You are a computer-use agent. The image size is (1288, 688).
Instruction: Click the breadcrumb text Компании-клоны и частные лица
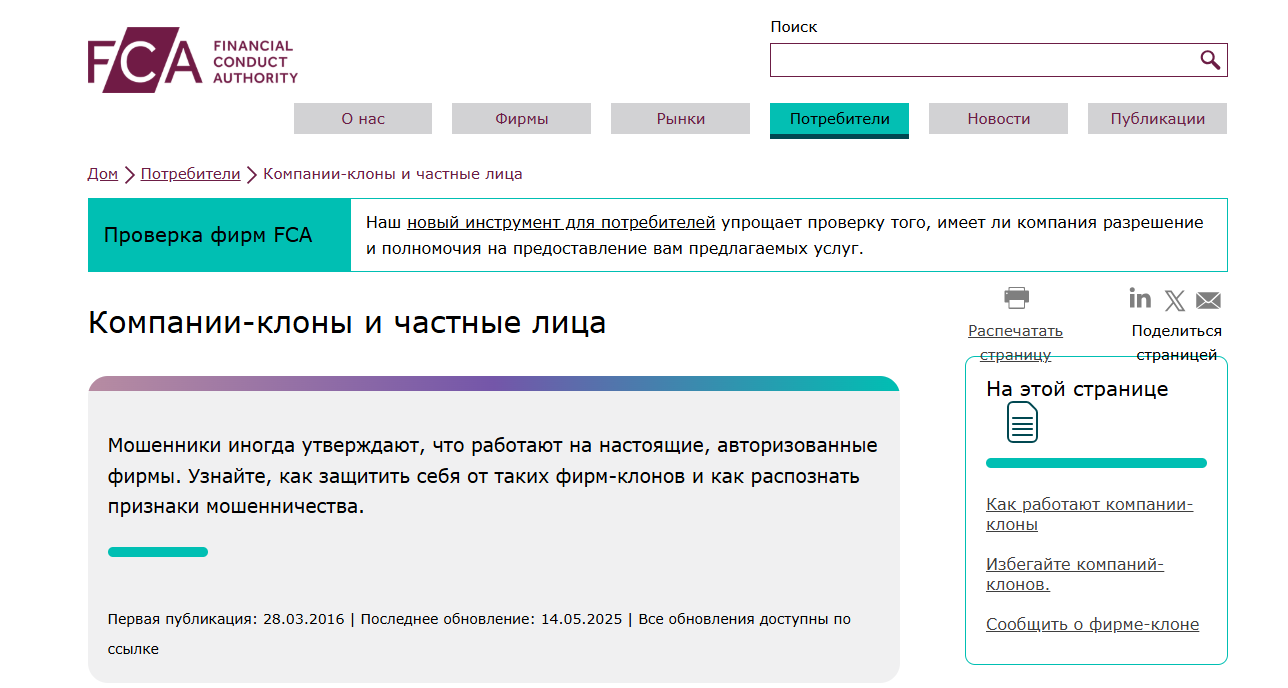(x=393, y=174)
